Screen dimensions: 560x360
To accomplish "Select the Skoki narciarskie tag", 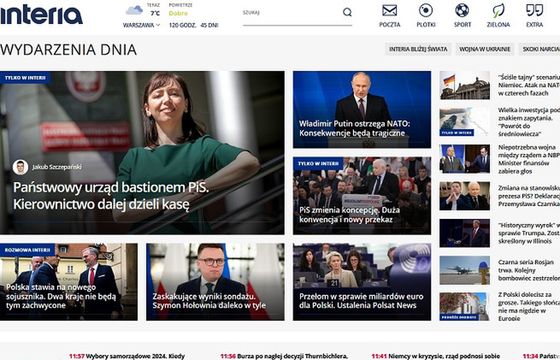I will point(539,49).
